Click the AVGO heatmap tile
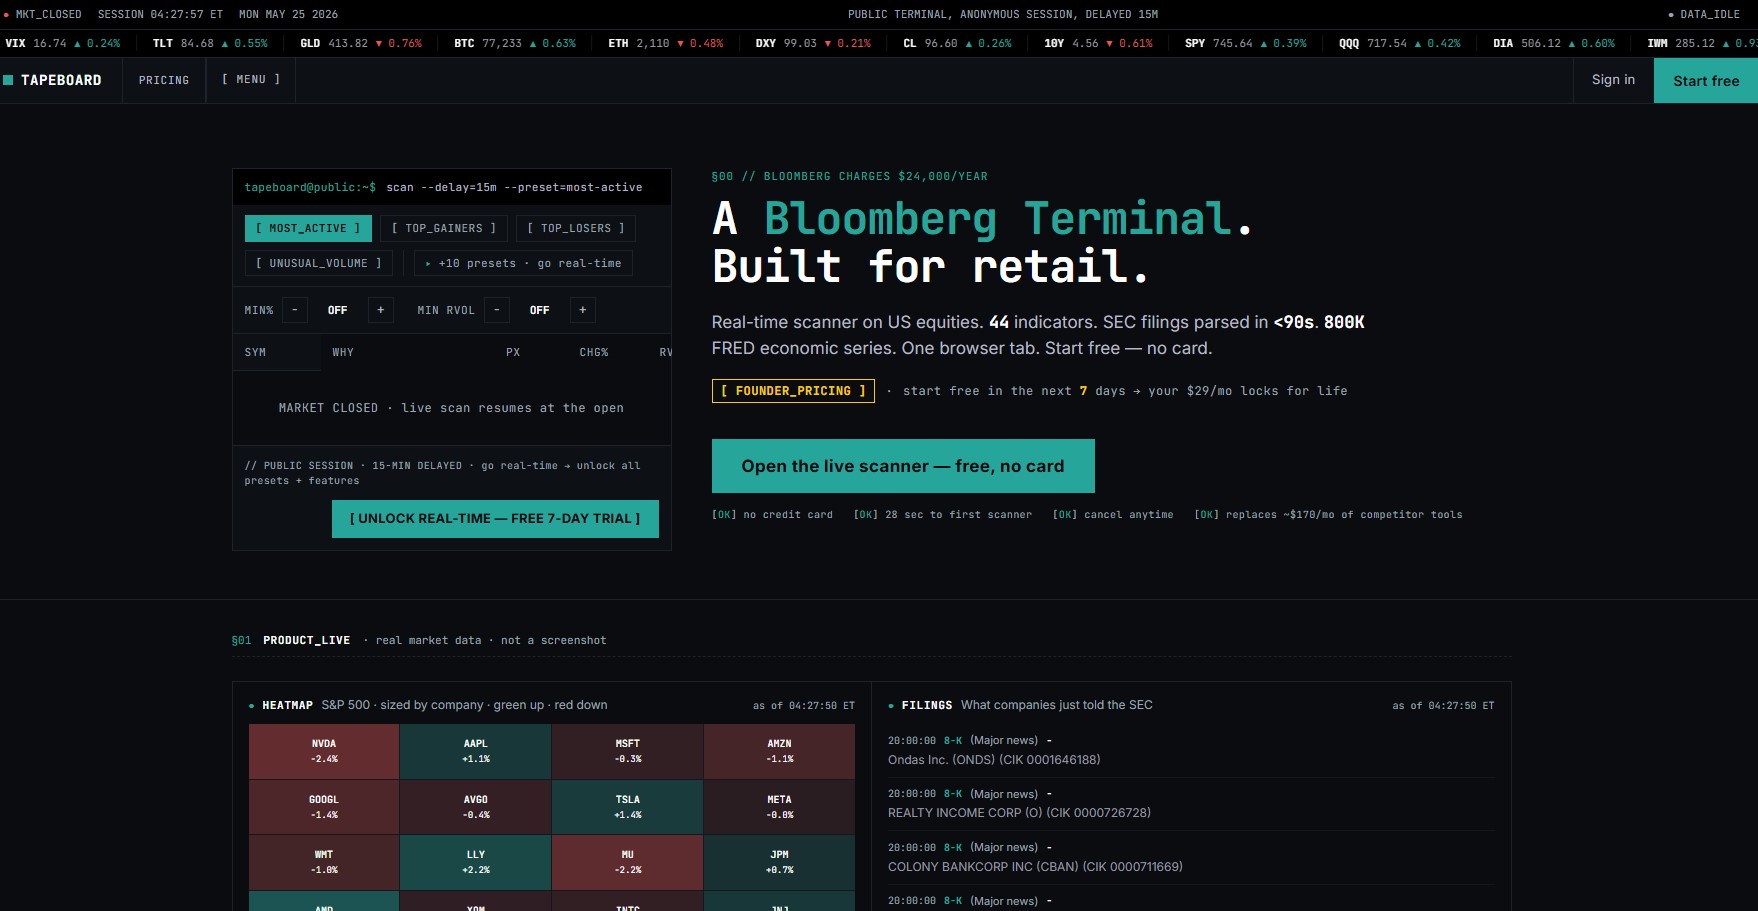Screen dimensions: 1758x911 (x=476, y=807)
